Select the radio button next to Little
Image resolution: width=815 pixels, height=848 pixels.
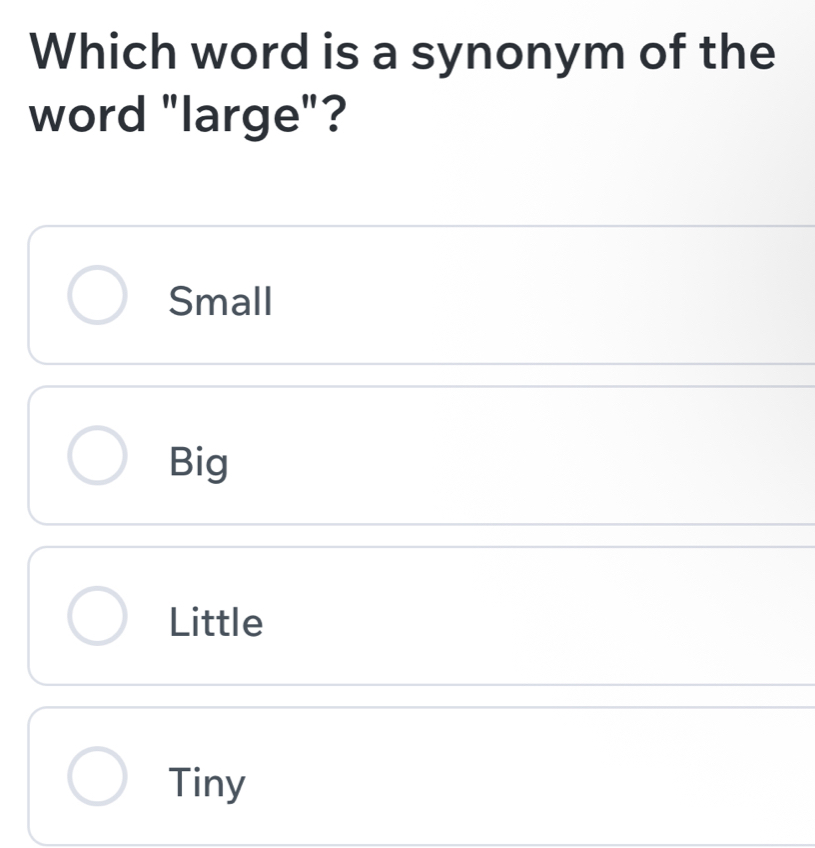[x=96, y=618]
